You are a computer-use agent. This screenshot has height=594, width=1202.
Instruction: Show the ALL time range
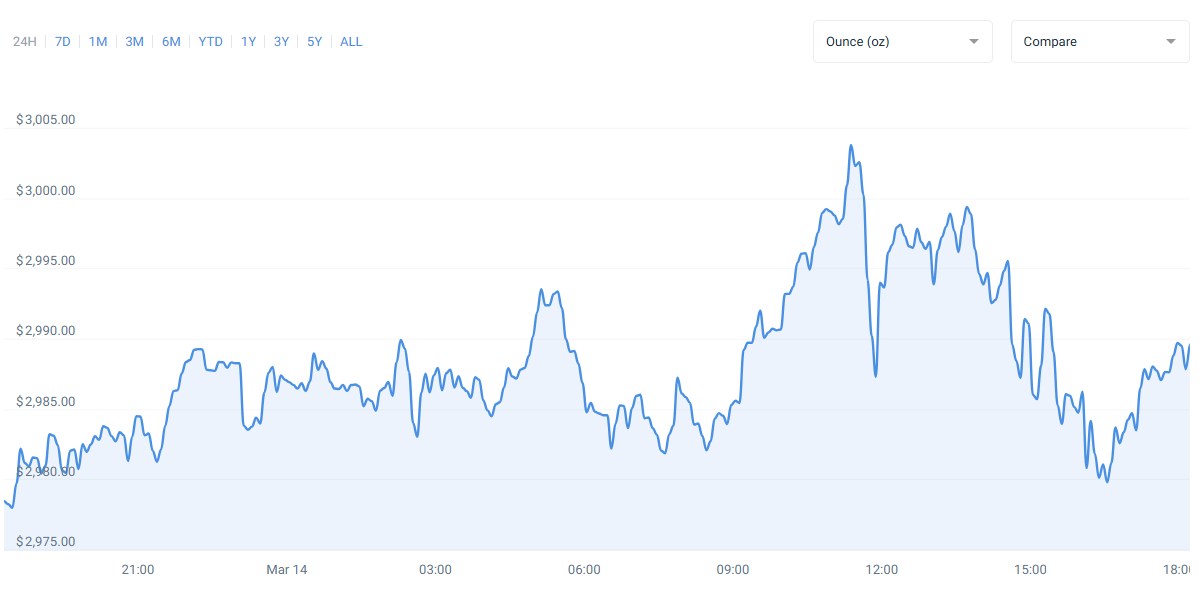[351, 42]
